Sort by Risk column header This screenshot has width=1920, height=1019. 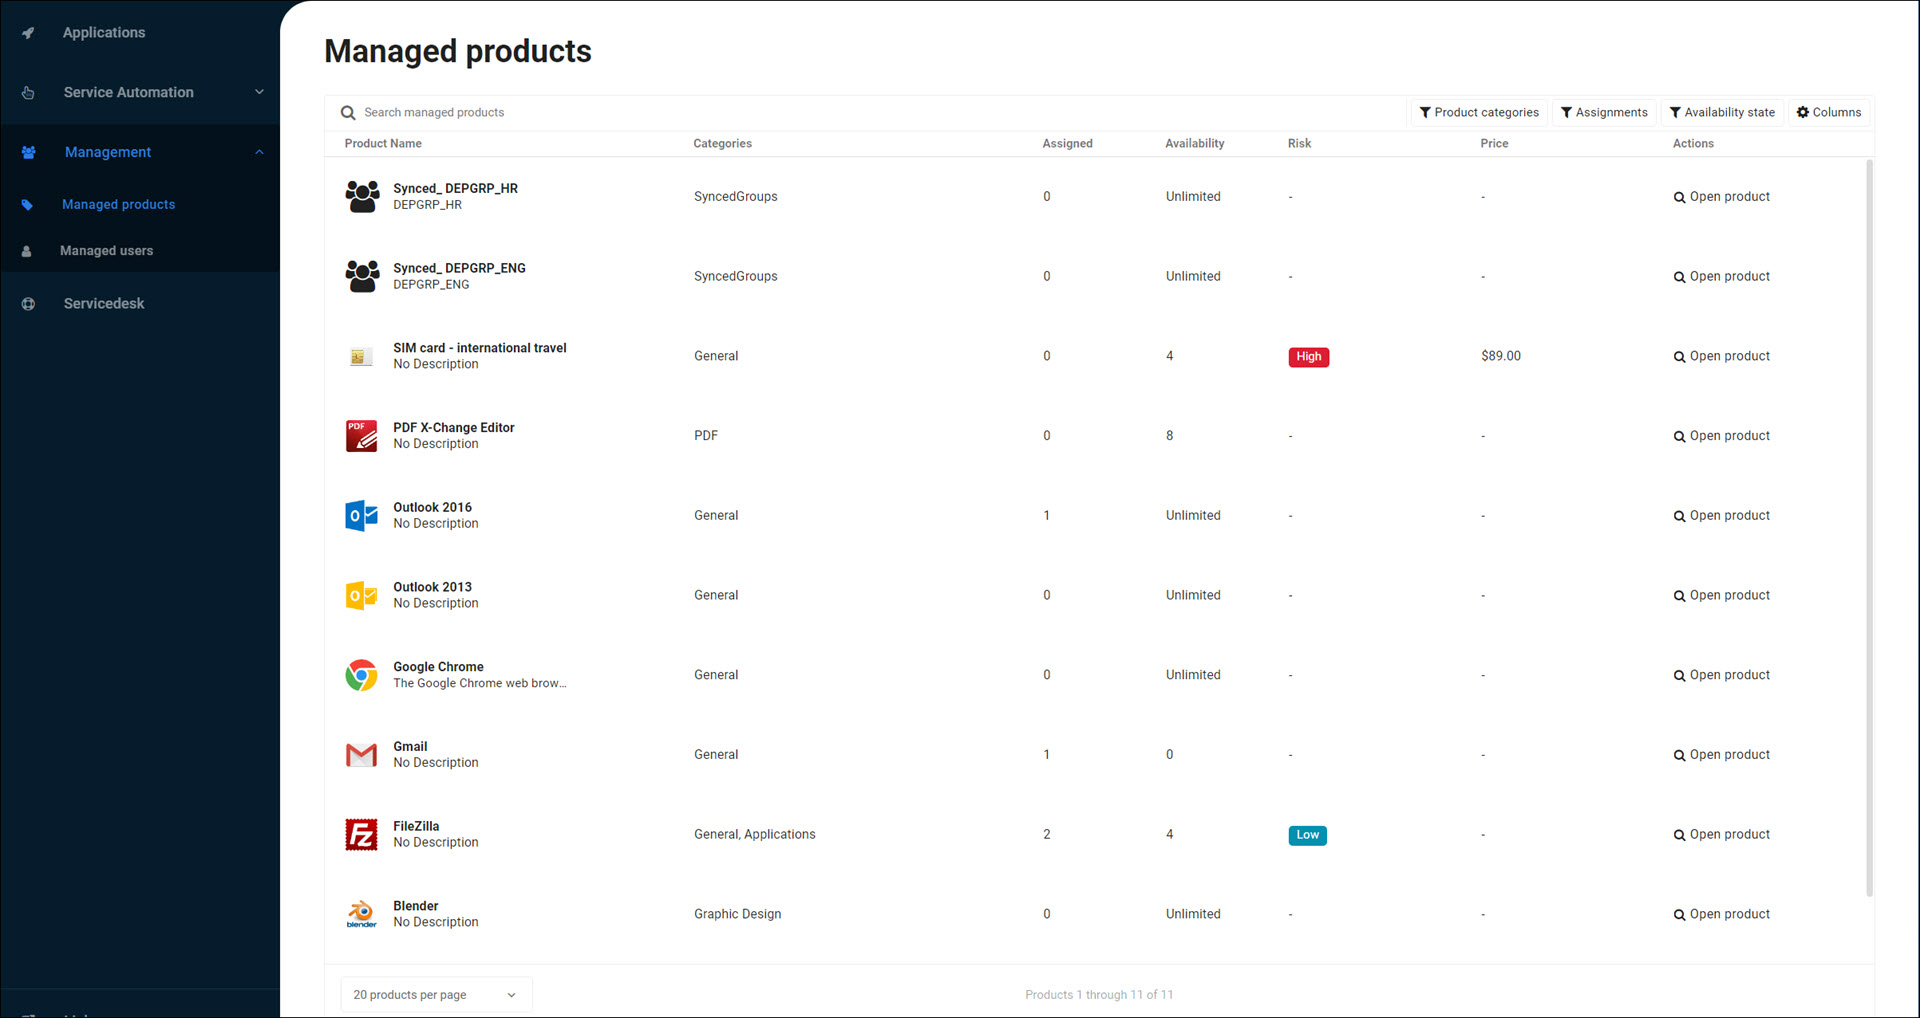point(1299,144)
